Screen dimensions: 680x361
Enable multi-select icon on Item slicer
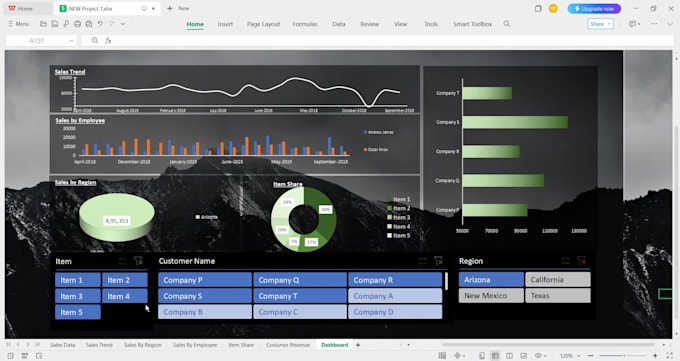(x=123, y=261)
